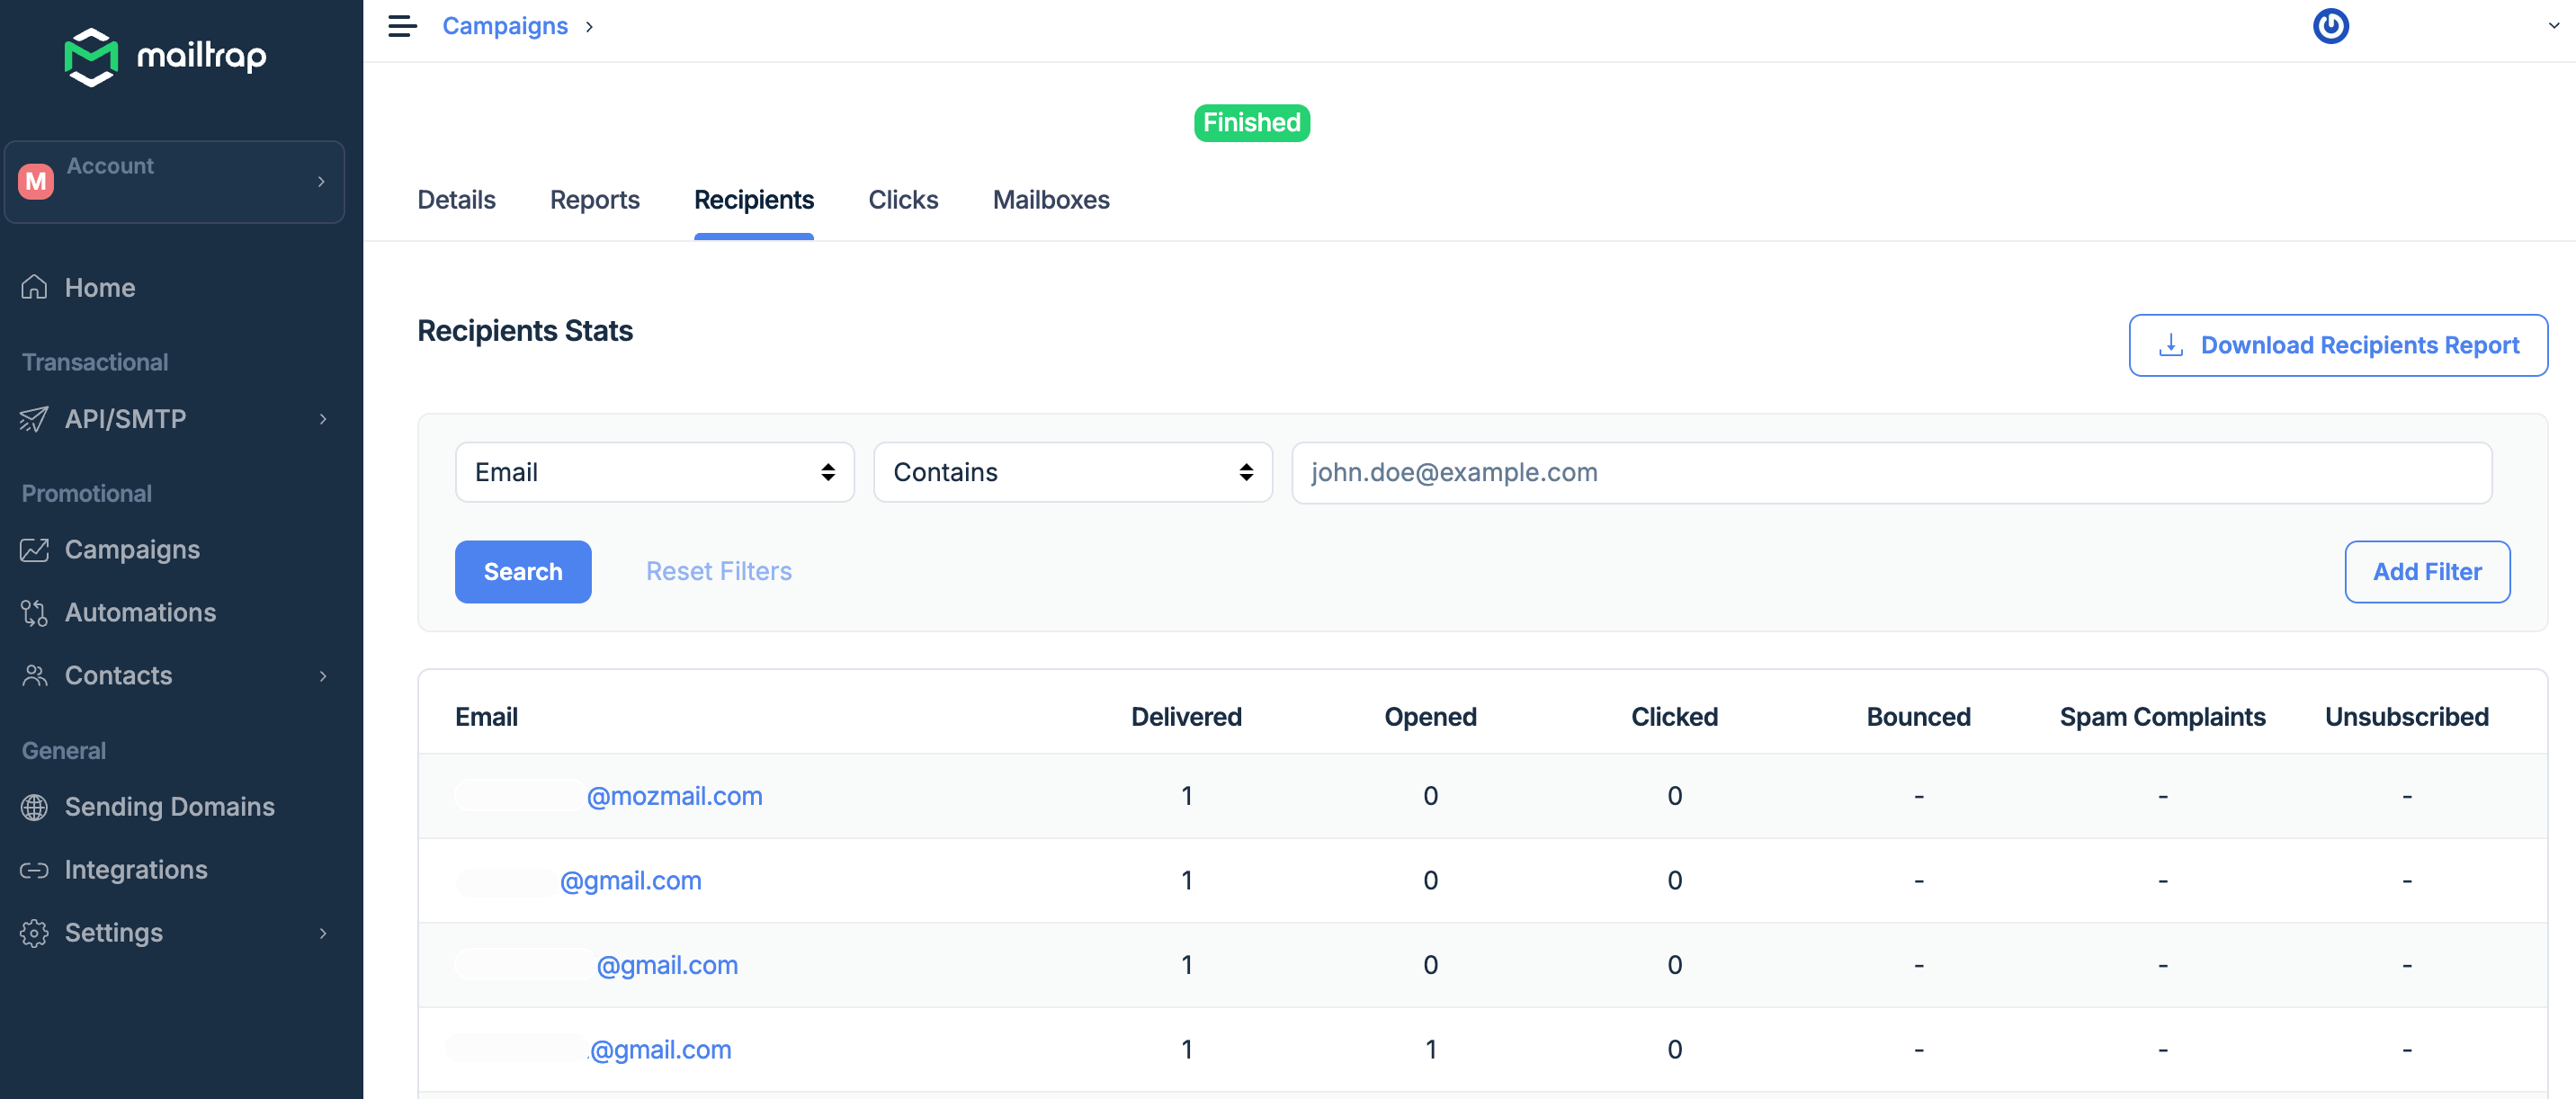
Task: Click the Download Recipients Report button
Action: (2337, 345)
